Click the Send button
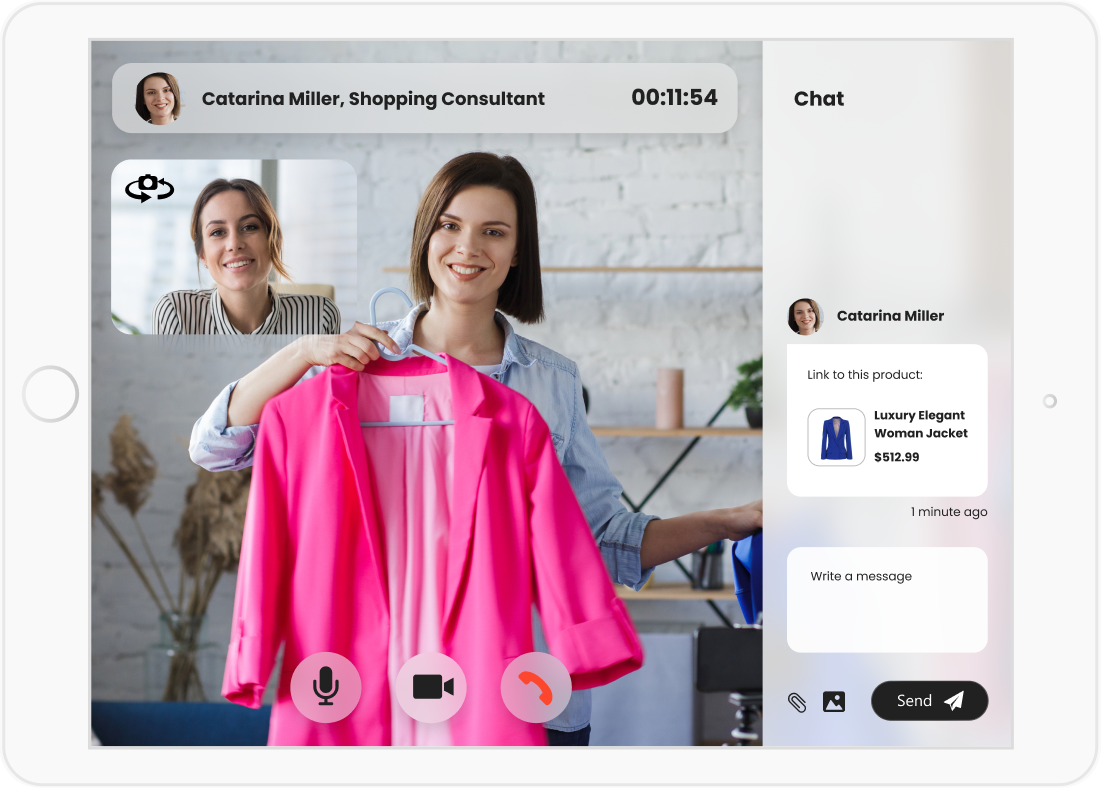1101x788 pixels. tap(929, 701)
